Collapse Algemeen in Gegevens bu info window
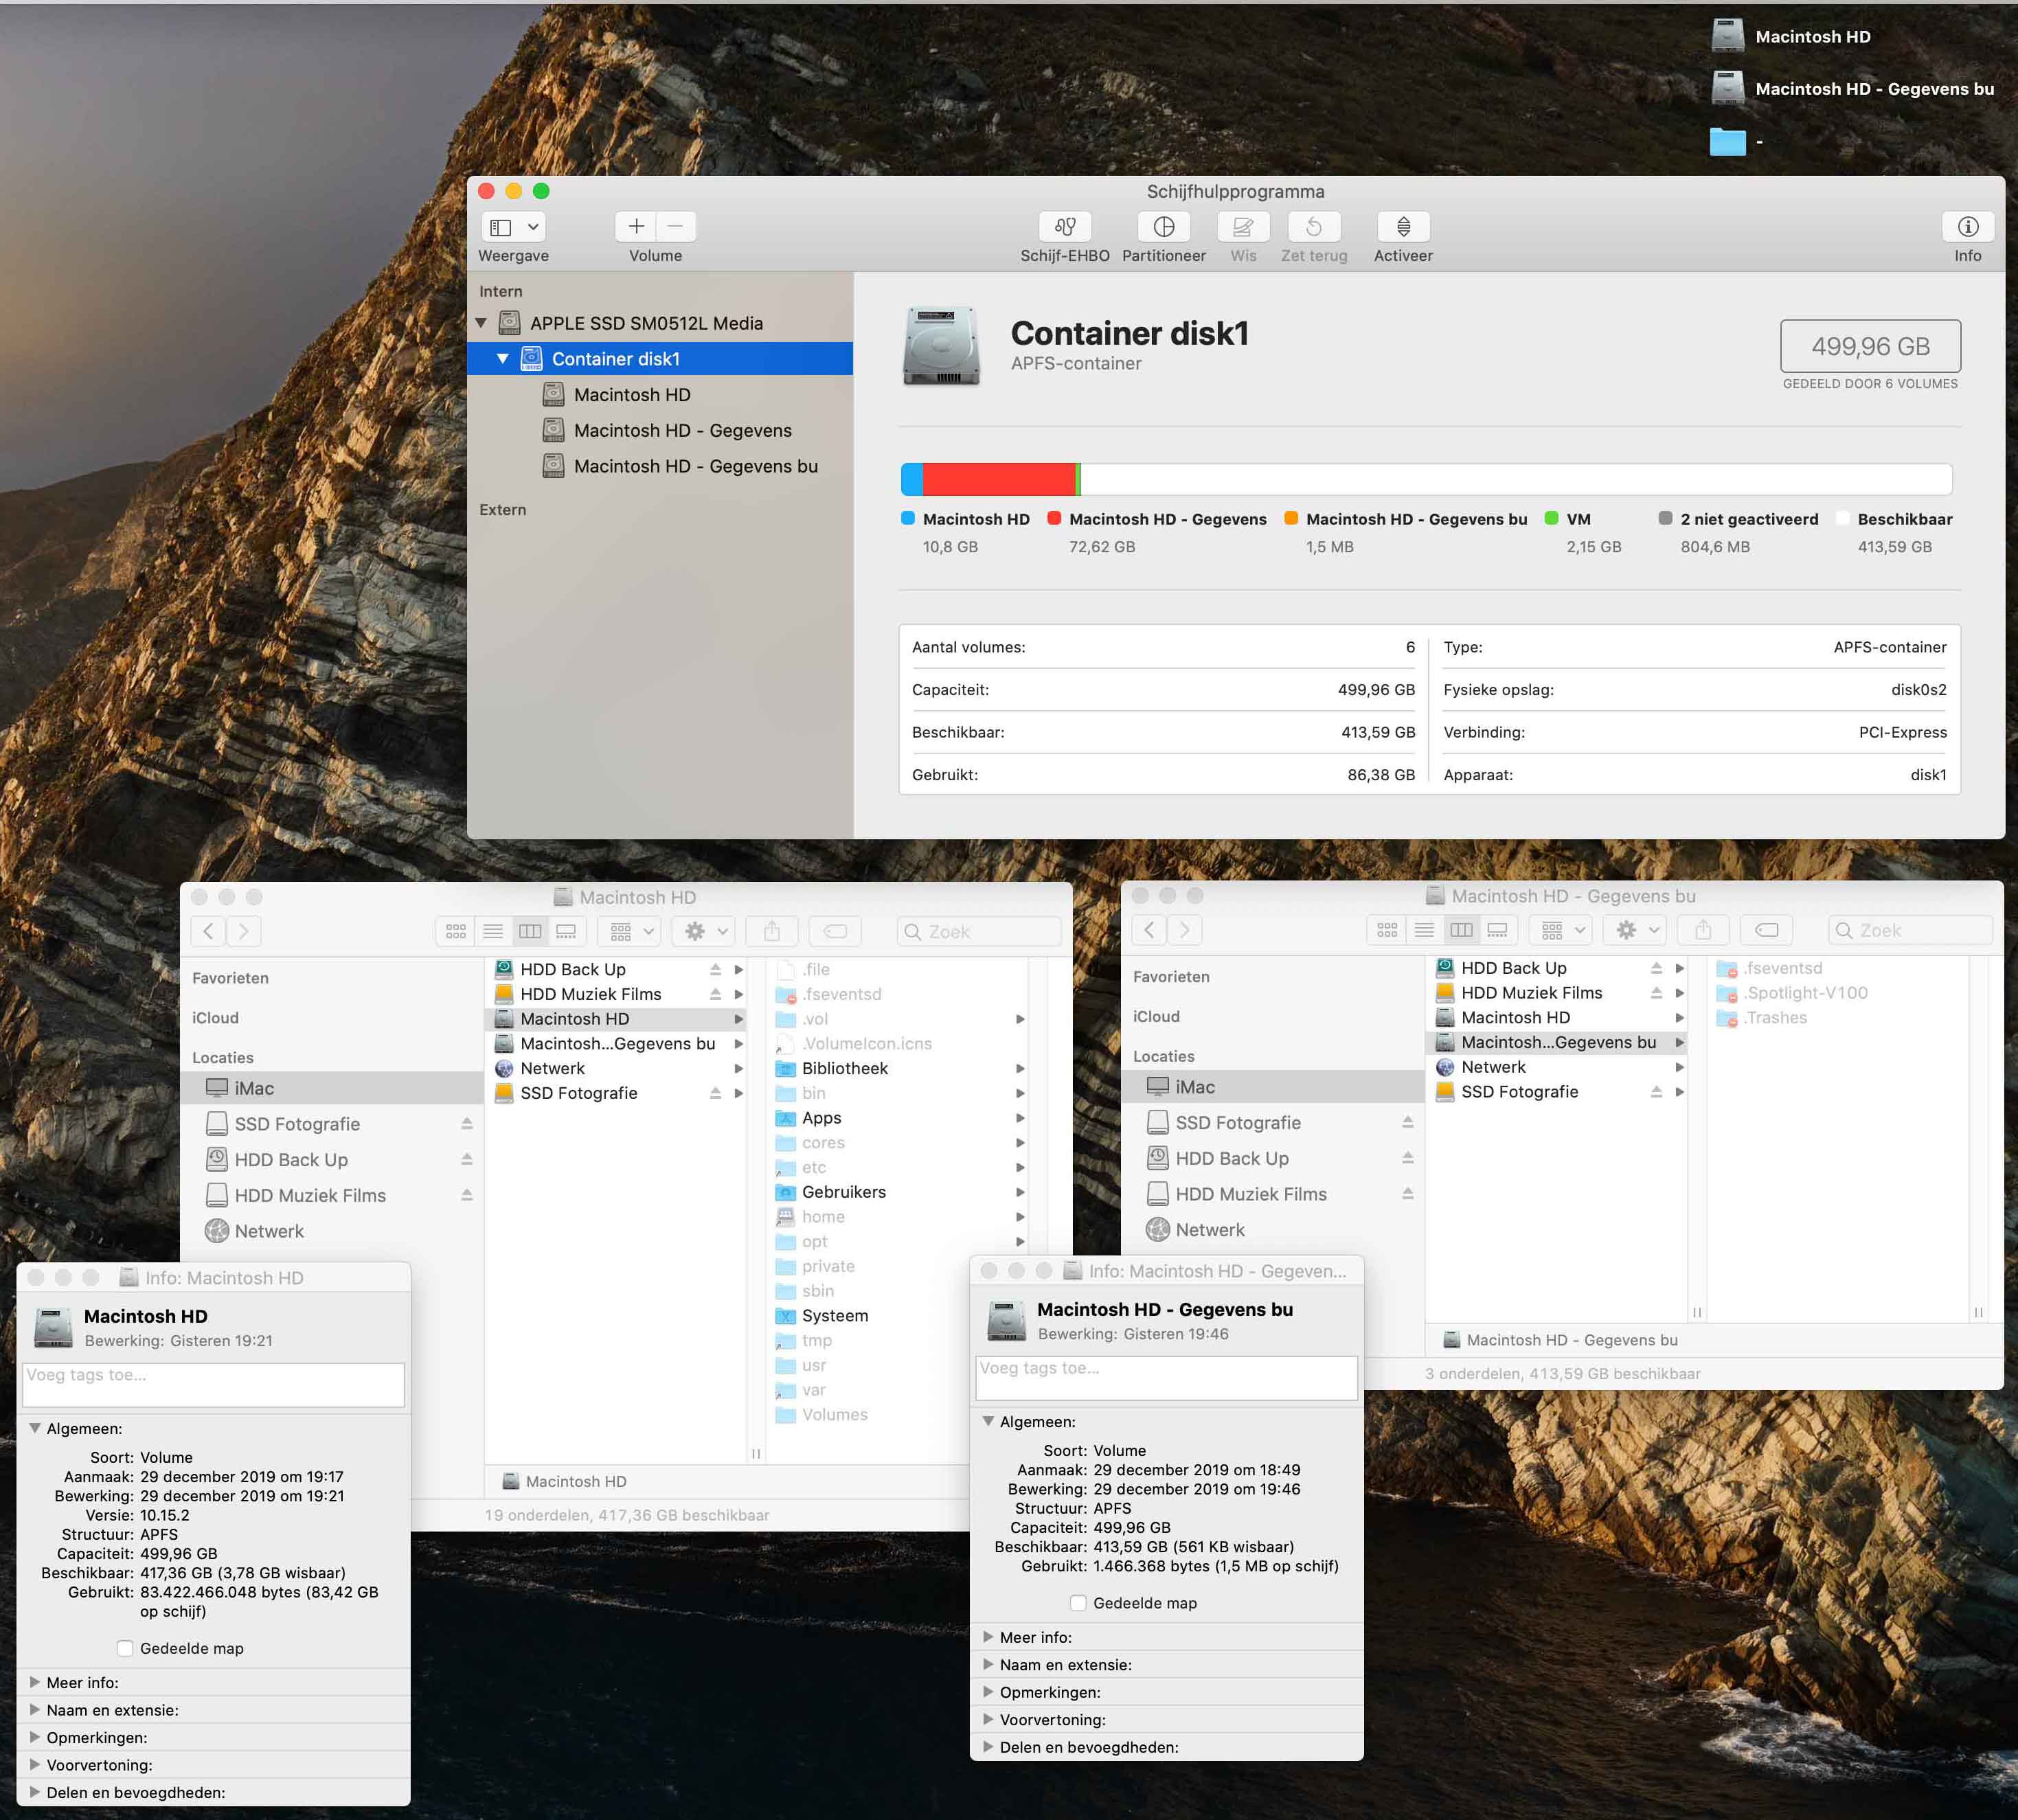Screen dimensions: 2018x1820 [988, 1422]
